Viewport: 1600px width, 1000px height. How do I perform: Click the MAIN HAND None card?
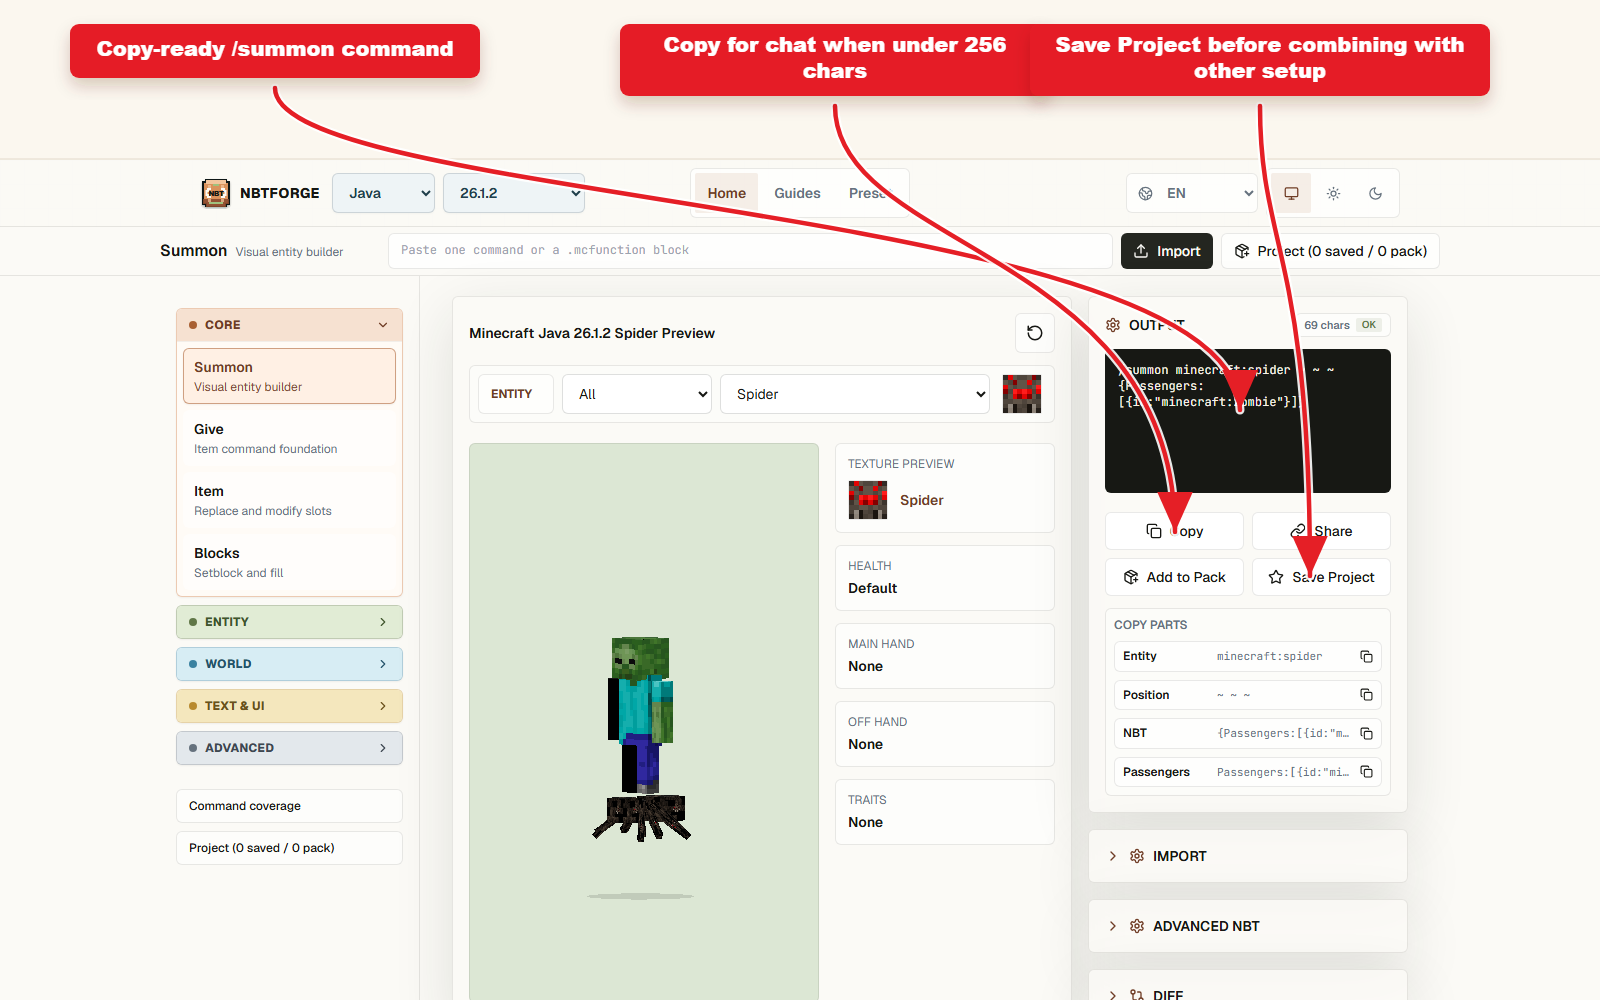point(945,656)
